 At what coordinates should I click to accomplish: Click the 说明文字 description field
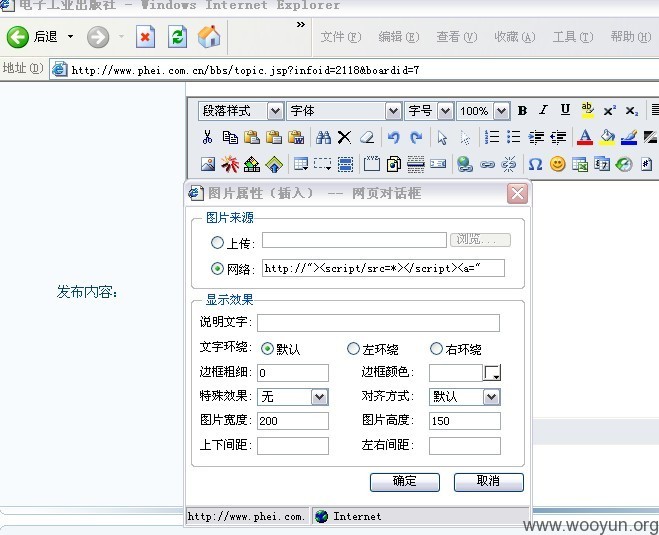(x=378, y=323)
